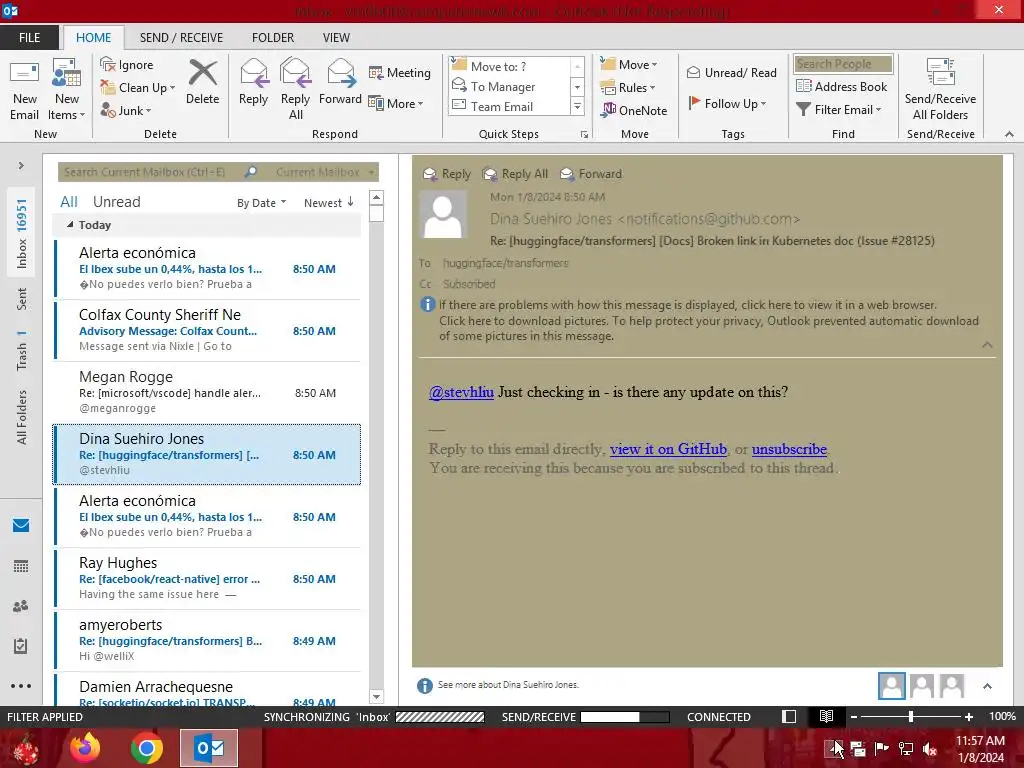Send message to OneNote
Screen dimensions: 1024x768
(x=633, y=110)
